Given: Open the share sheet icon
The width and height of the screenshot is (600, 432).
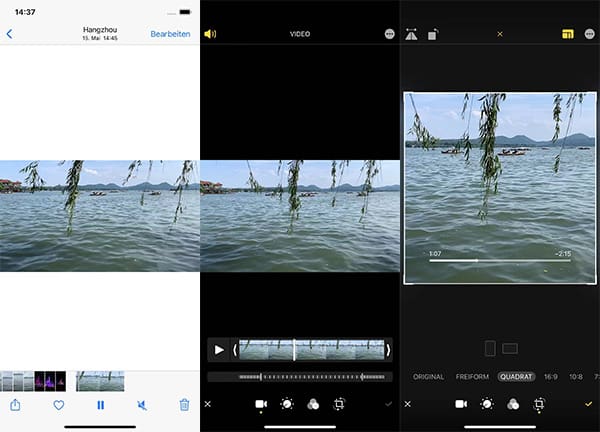Looking at the screenshot, I should 15,404.
